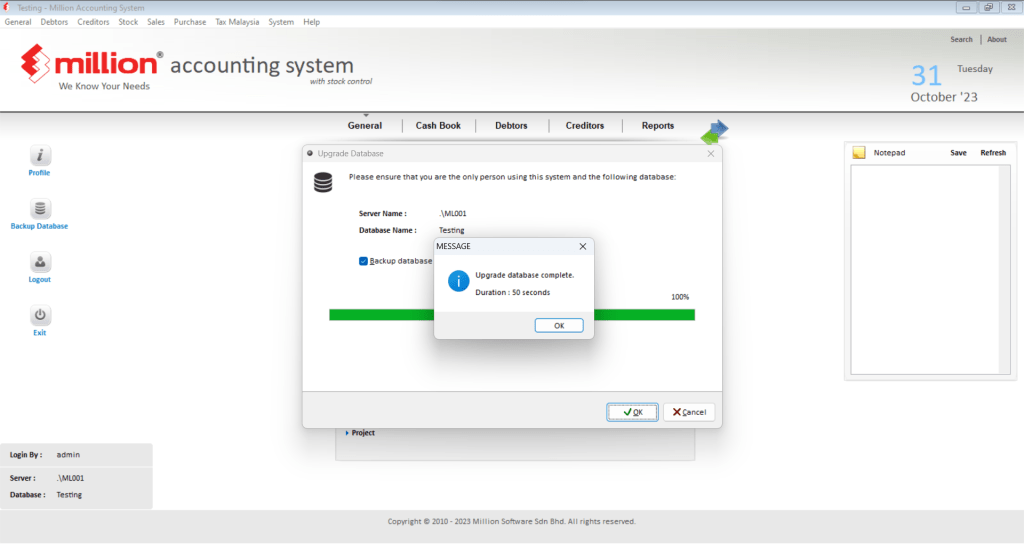
Task: Switch to the Cash Book tab
Action: coord(438,126)
